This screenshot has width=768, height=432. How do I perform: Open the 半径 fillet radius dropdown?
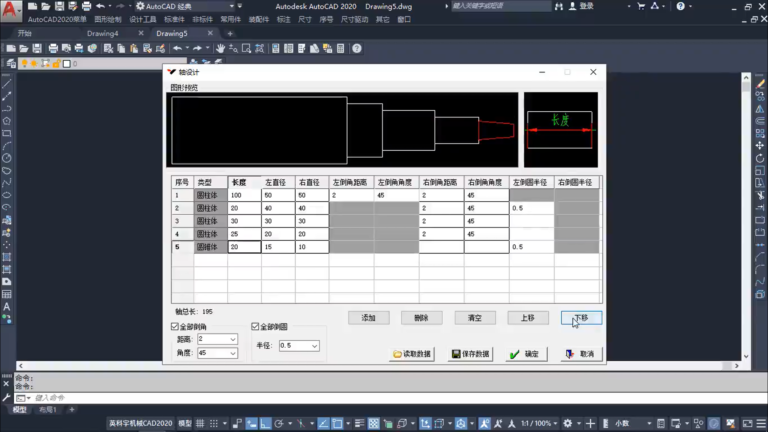click(x=314, y=346)
